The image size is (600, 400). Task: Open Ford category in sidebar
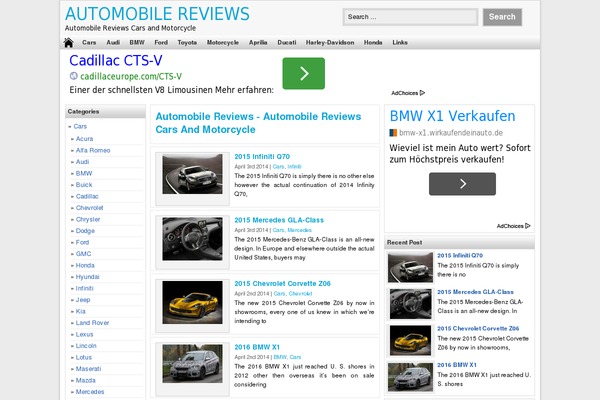pyautogui.click(x=82, y=242)
